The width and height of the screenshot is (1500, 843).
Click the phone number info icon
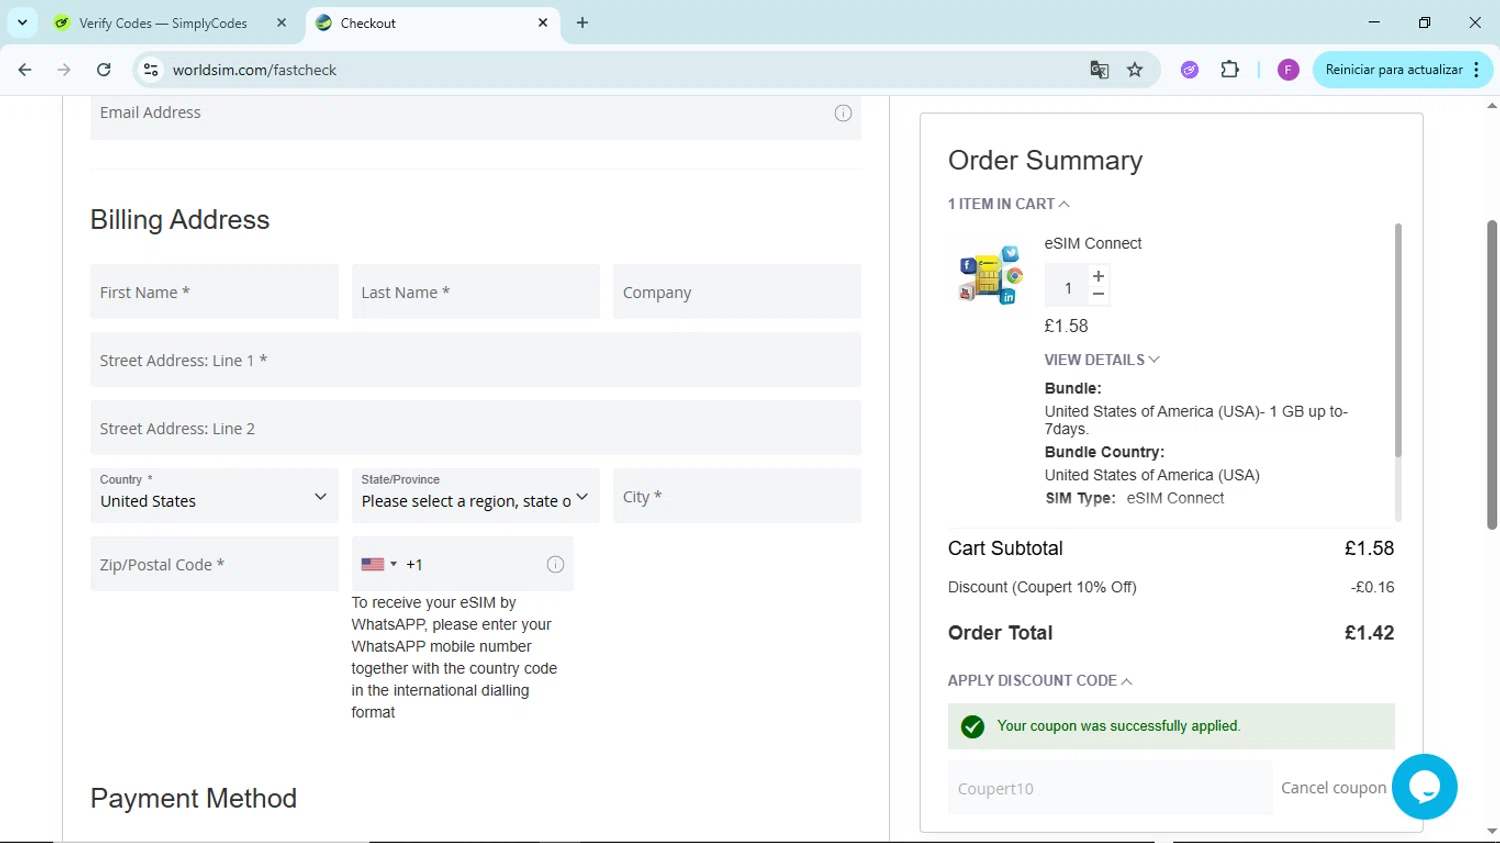point(555,565)
